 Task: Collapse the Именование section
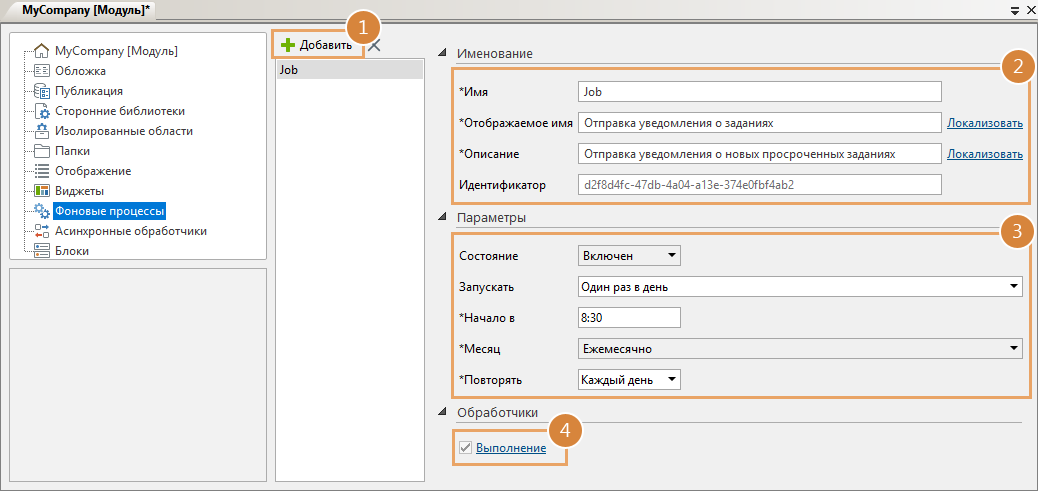[443, 53]
